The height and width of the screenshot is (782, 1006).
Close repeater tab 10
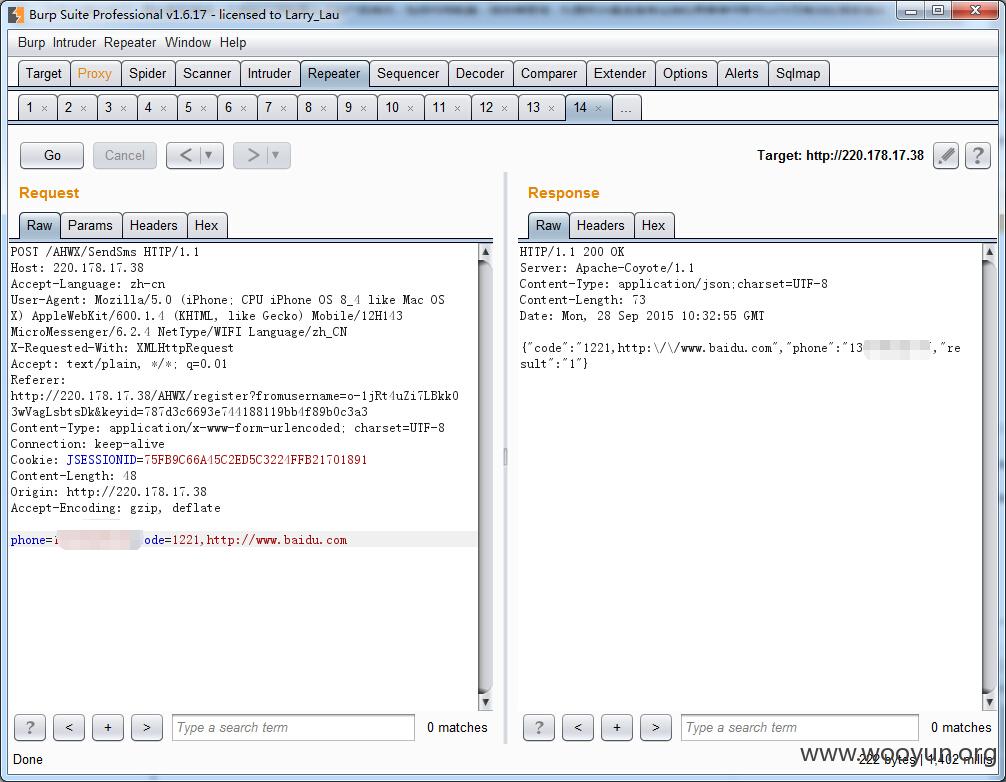[x=411, y=108]
